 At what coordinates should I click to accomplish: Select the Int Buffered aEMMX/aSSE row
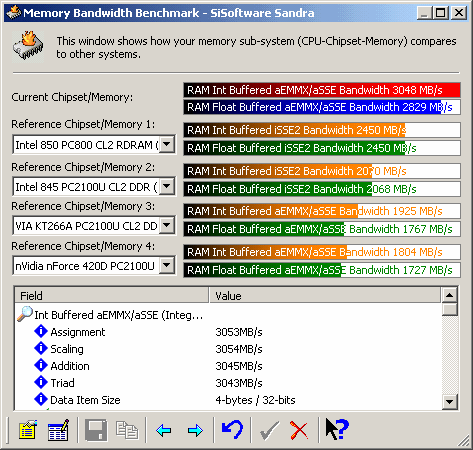(228, 315)
